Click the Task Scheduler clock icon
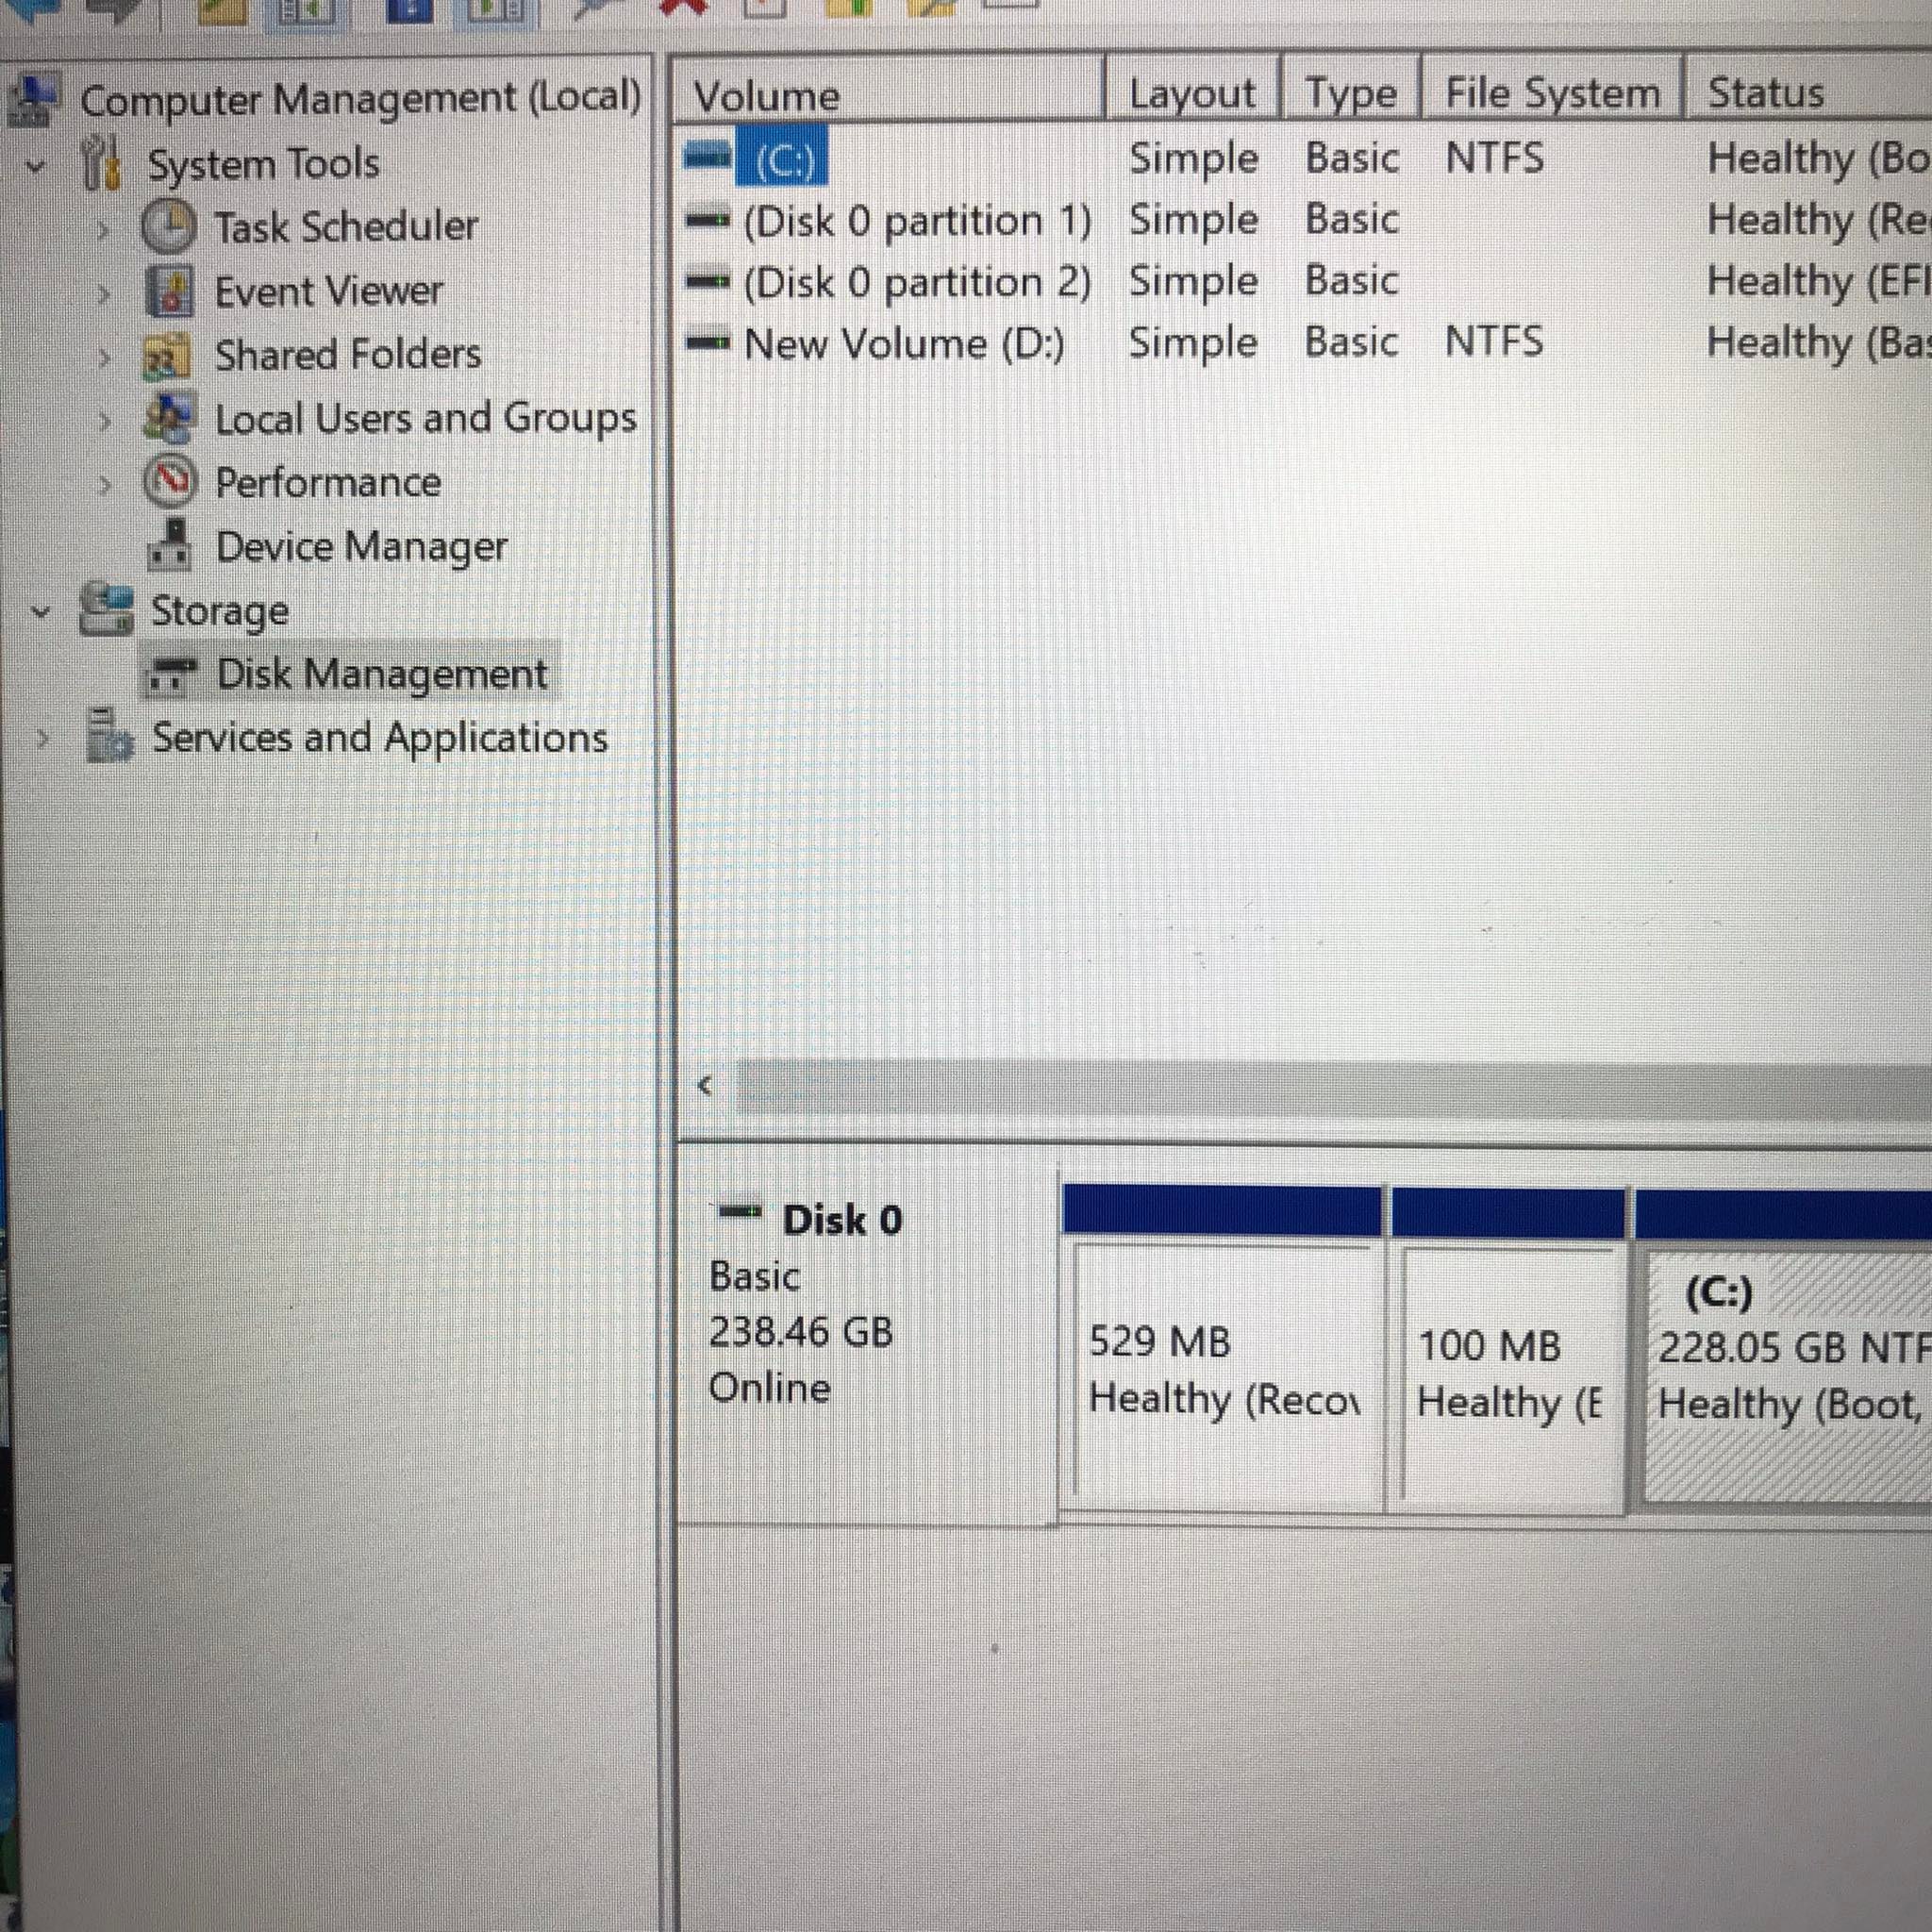Image resolution: width=1932 pixels, height=1932 pixels. click(x=168, y=227)
